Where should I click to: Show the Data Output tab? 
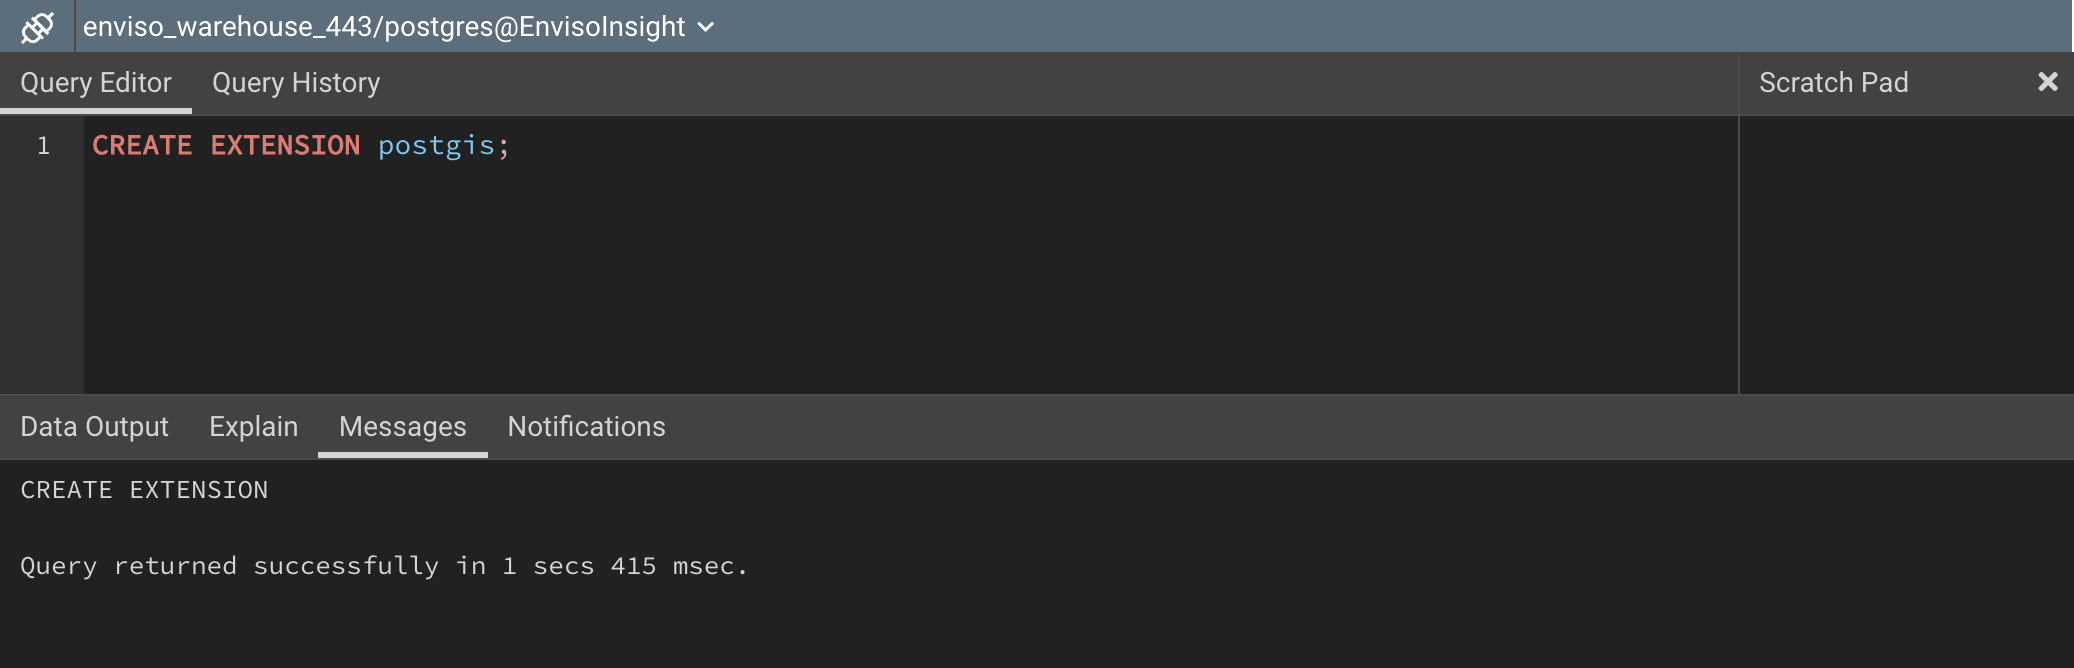coord(94,427)
